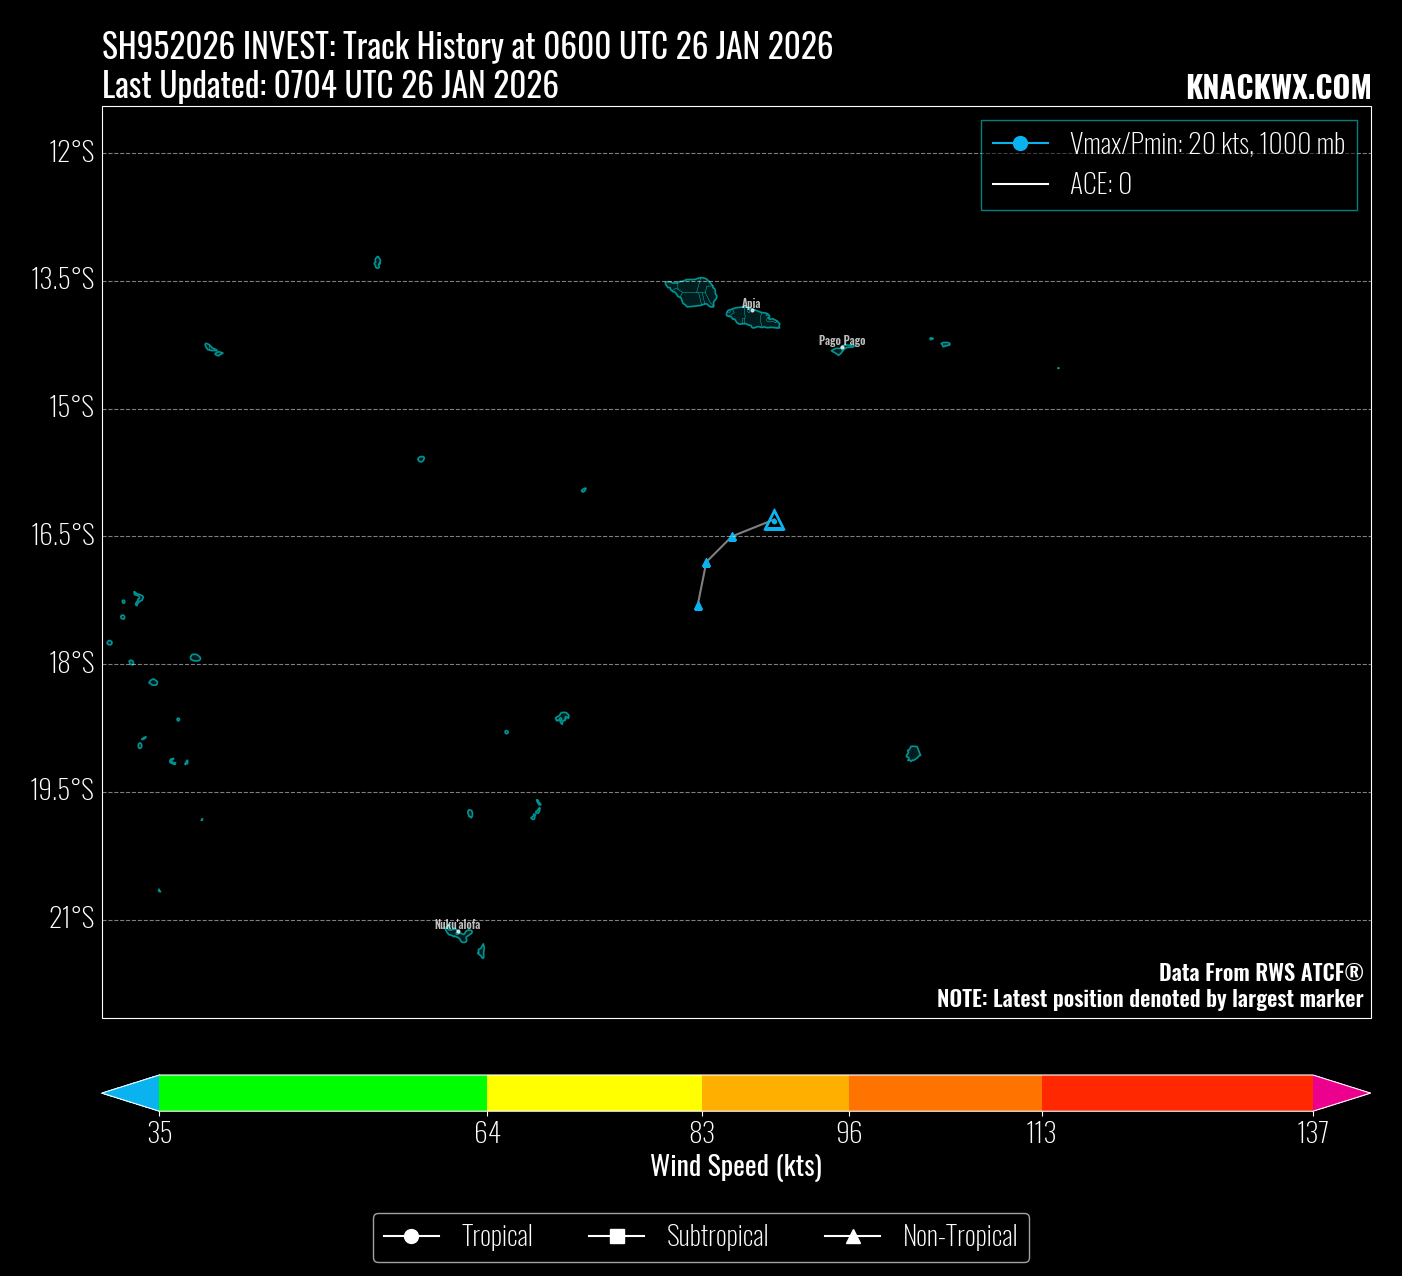Image resolution: width=1402 pixels, height=1276 pixels.
Task: Click the blue left arrow on colorbar
Action: click(x=132, y=1093)
